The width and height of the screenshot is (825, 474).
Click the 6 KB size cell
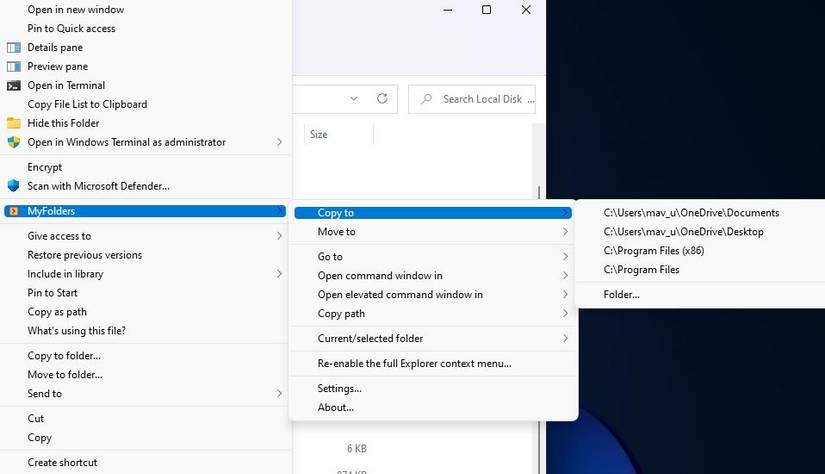pos(357,449)
